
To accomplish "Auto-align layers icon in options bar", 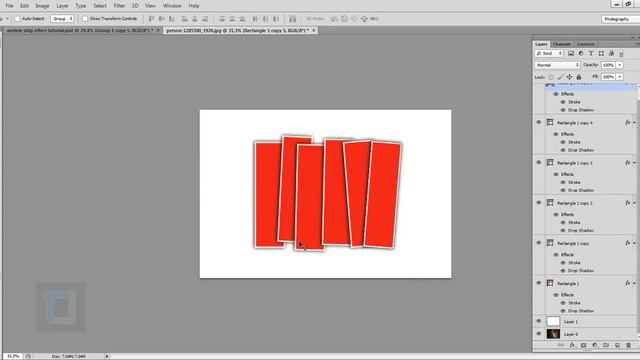I will click(x=293, y=19).
